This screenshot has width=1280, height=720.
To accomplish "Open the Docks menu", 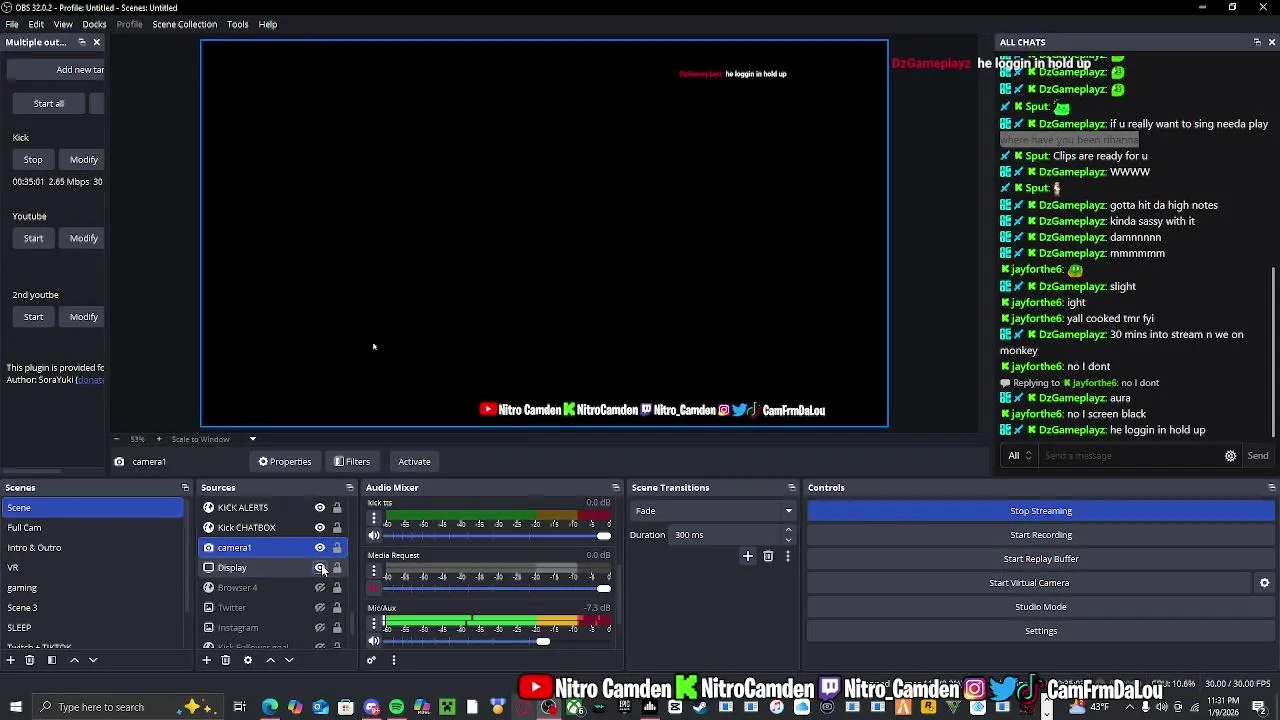I will coord(94,24).
